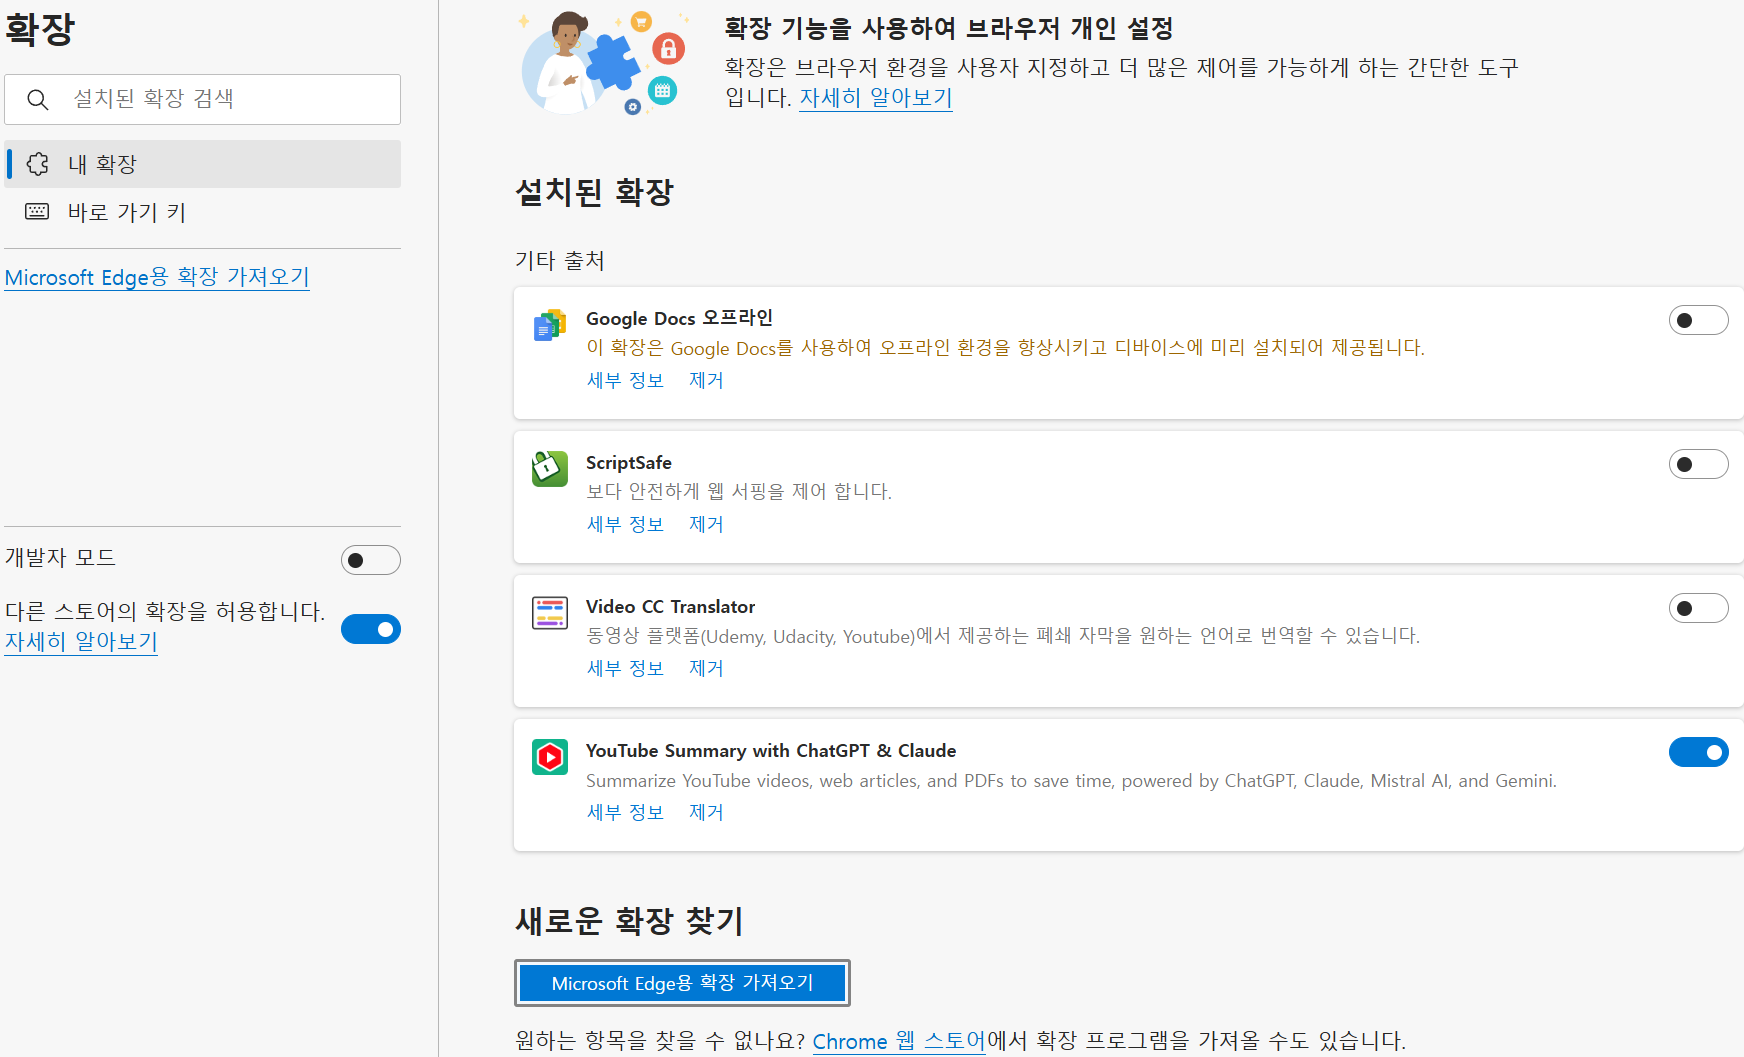Open sidebar link Microsoft Edge용 확장 가져오기

tap(157, 277)
